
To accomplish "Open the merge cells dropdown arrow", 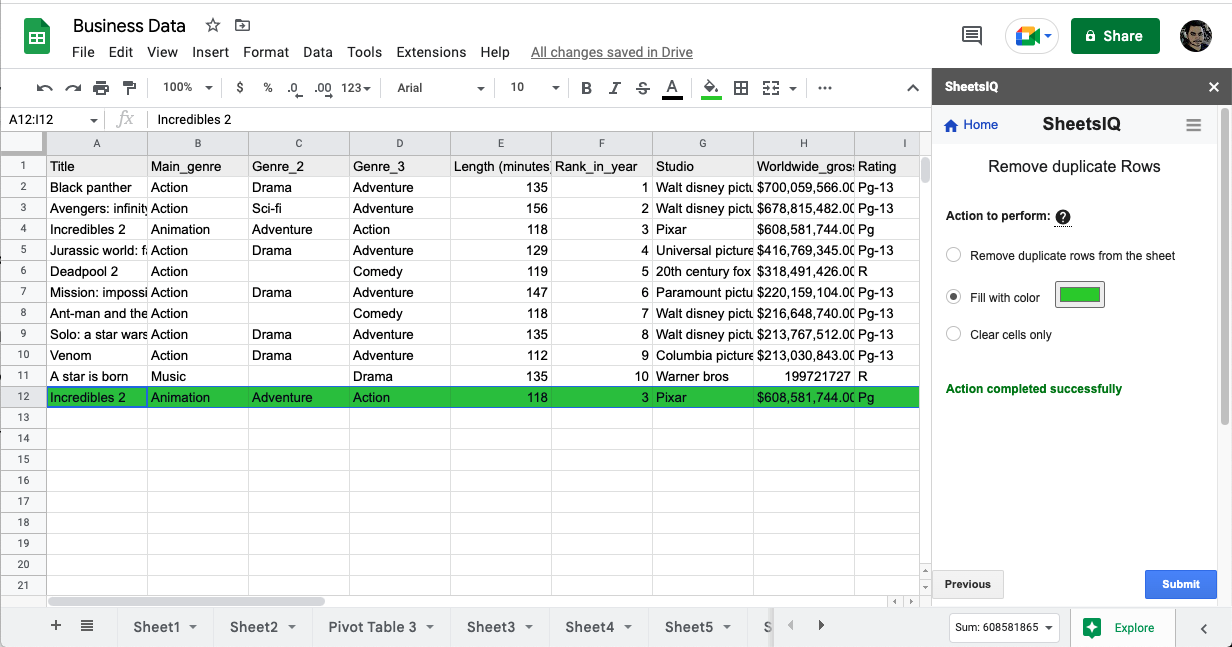I will 793,88.
